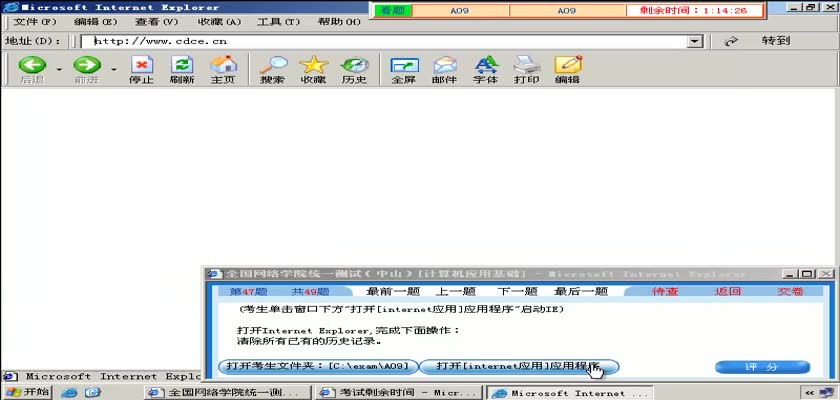Refresh the page with 刷新 icon
Image resolution: width=840 pixels, height=400 pixels.
182,65
